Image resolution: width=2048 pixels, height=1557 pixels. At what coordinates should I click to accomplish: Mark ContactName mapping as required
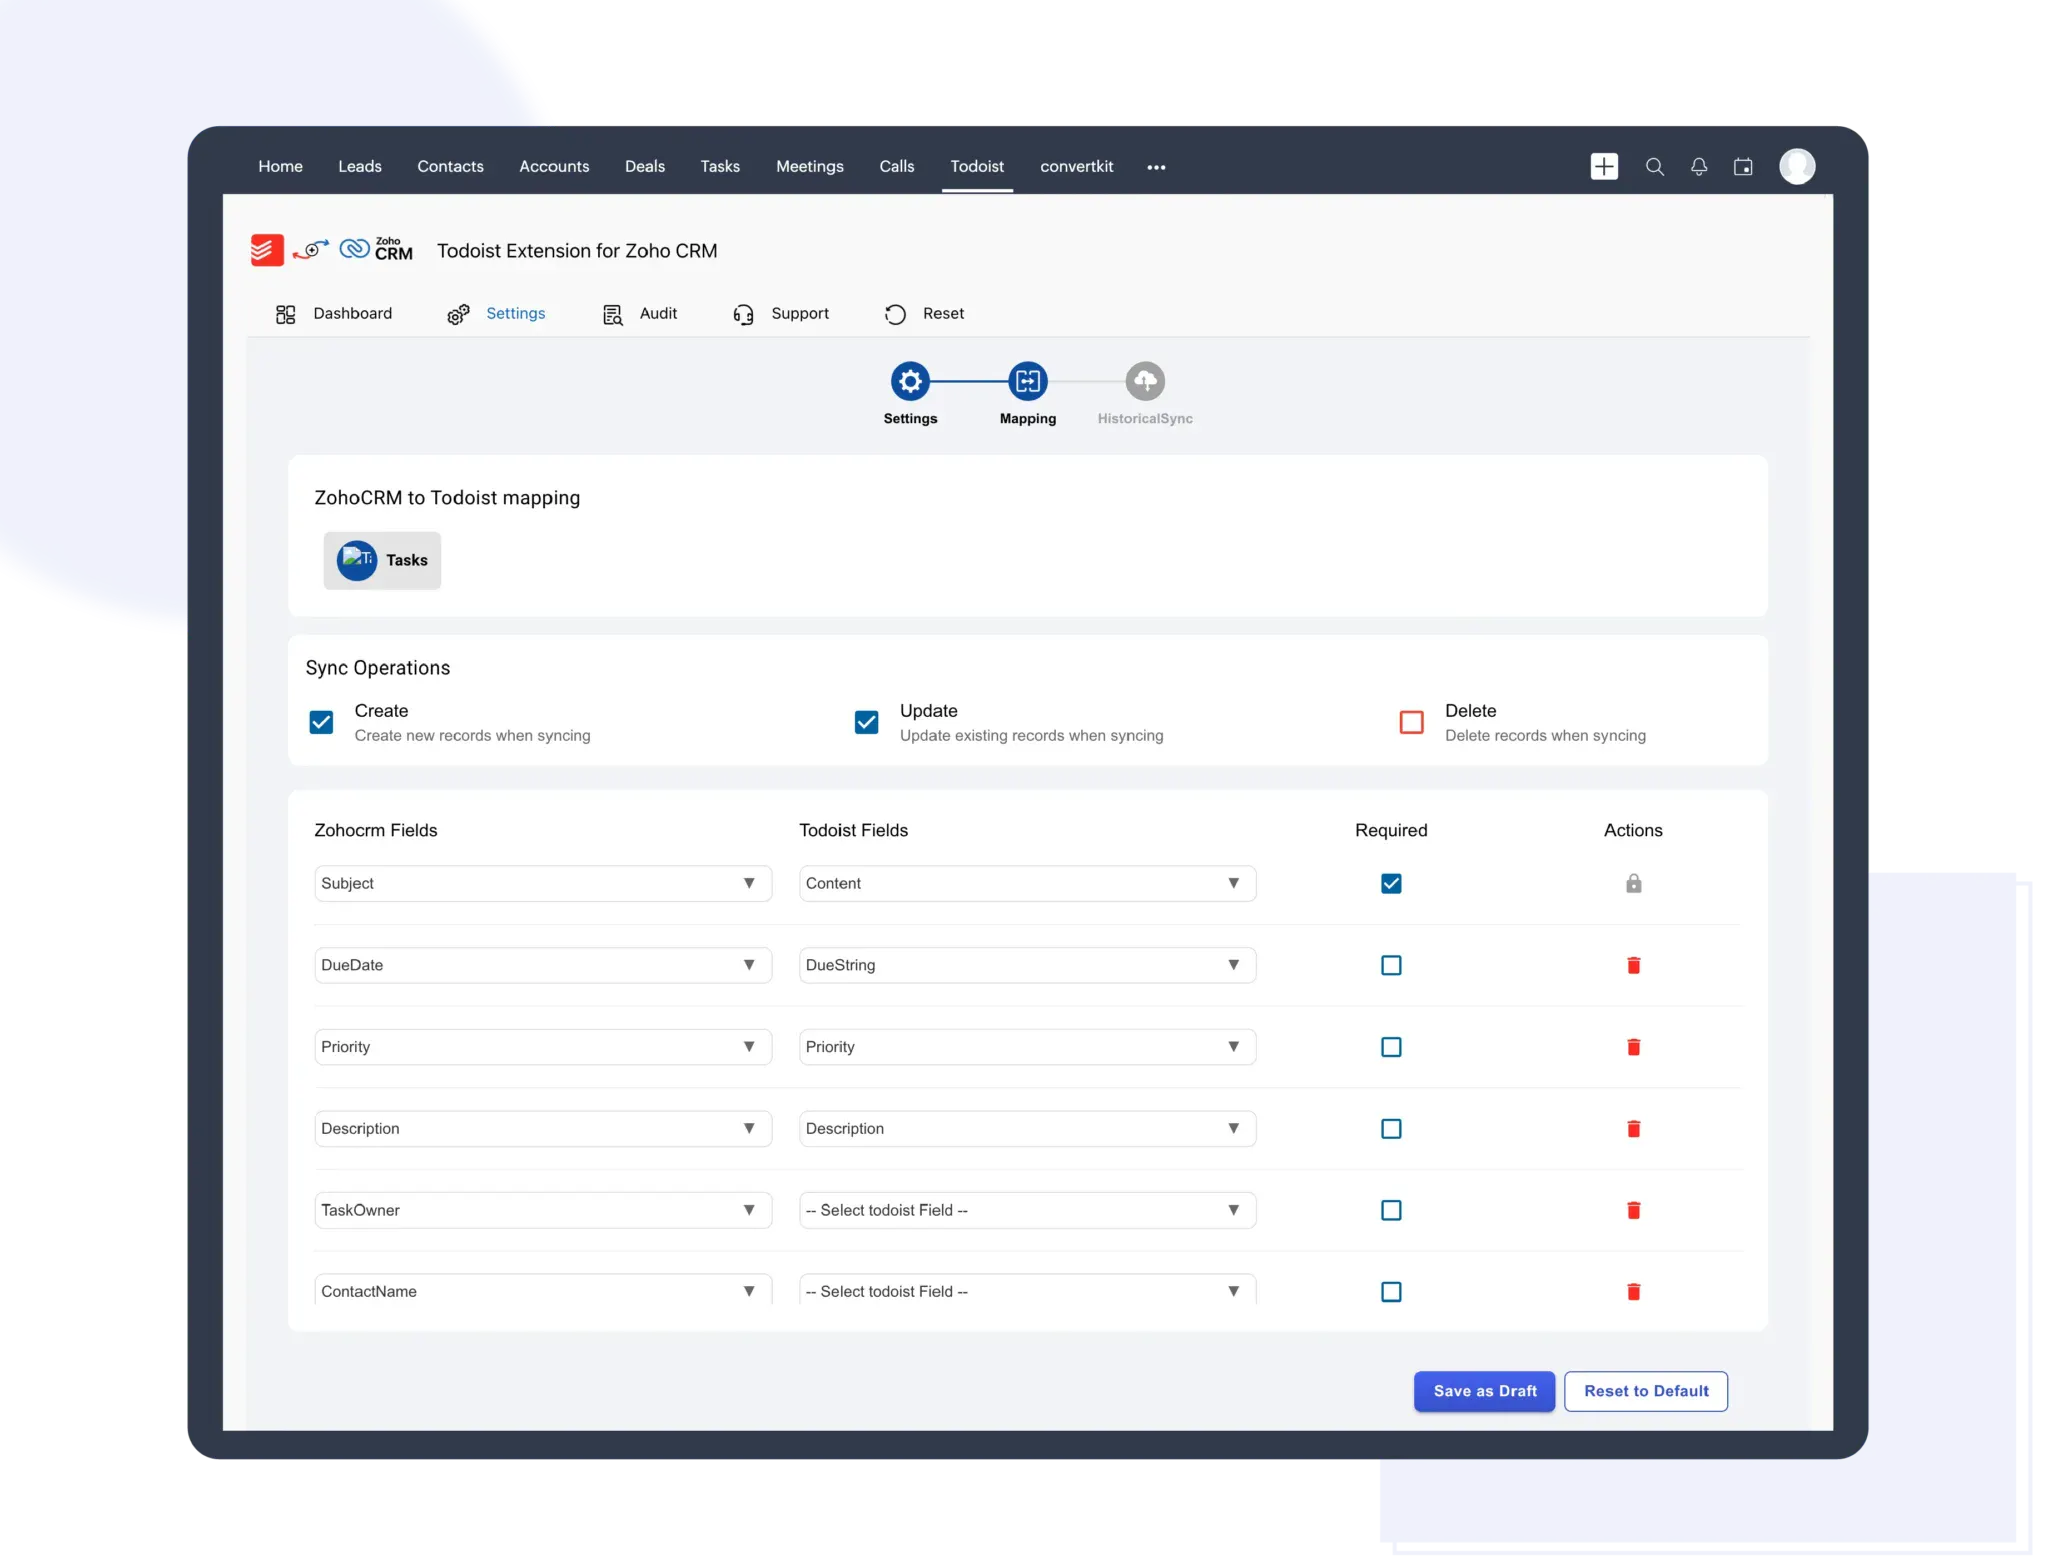[1391, 1292]
